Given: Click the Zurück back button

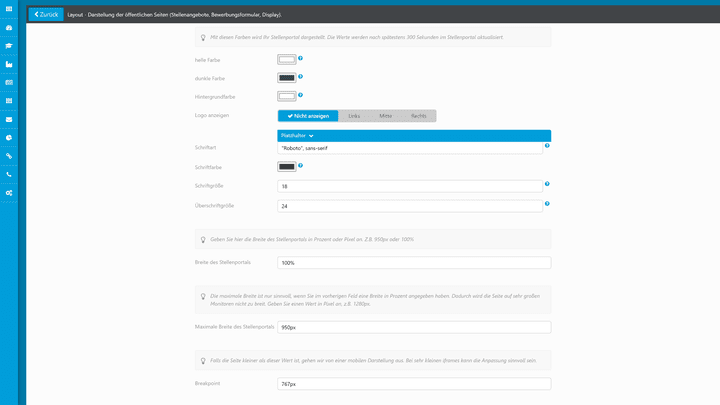Looking at the screenshot, I should point(45,15).
